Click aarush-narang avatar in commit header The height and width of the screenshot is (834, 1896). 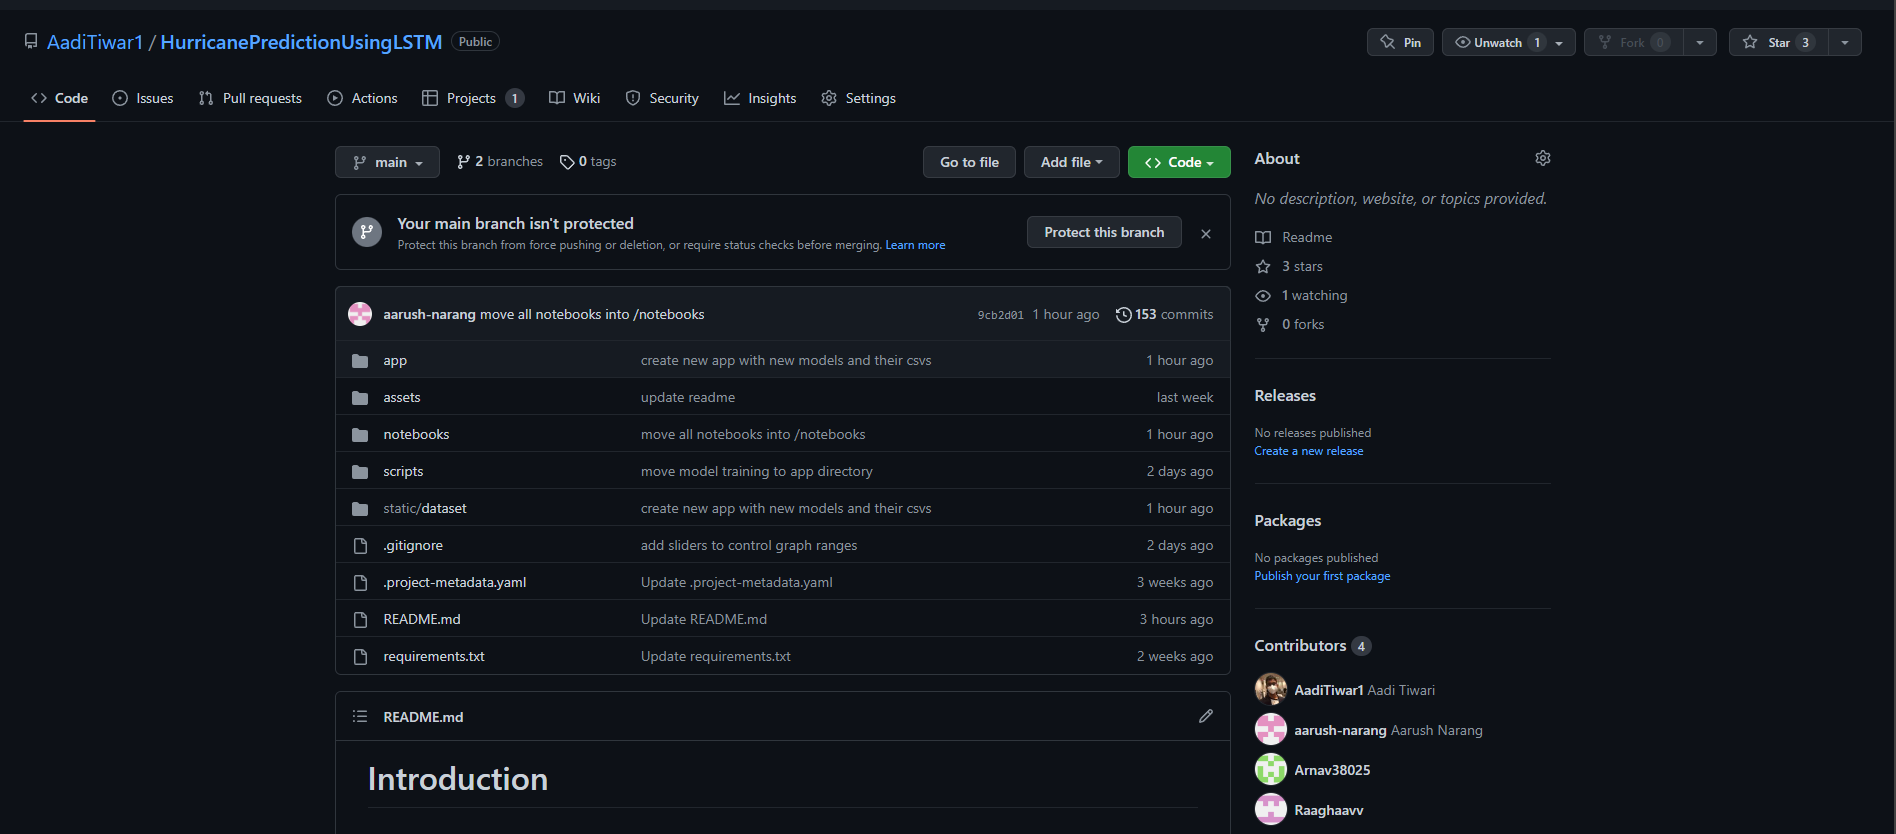pos(360,314)
